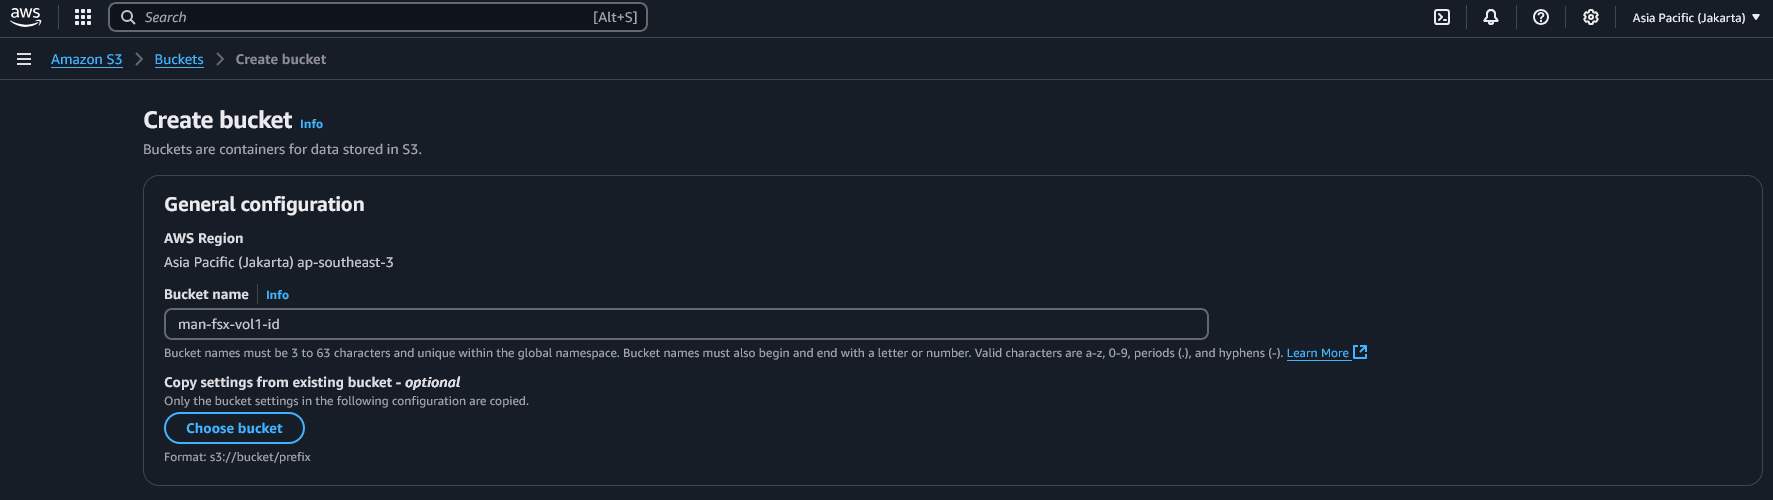Toggle the hamburger side navigation menu

(x=24, y=59)
